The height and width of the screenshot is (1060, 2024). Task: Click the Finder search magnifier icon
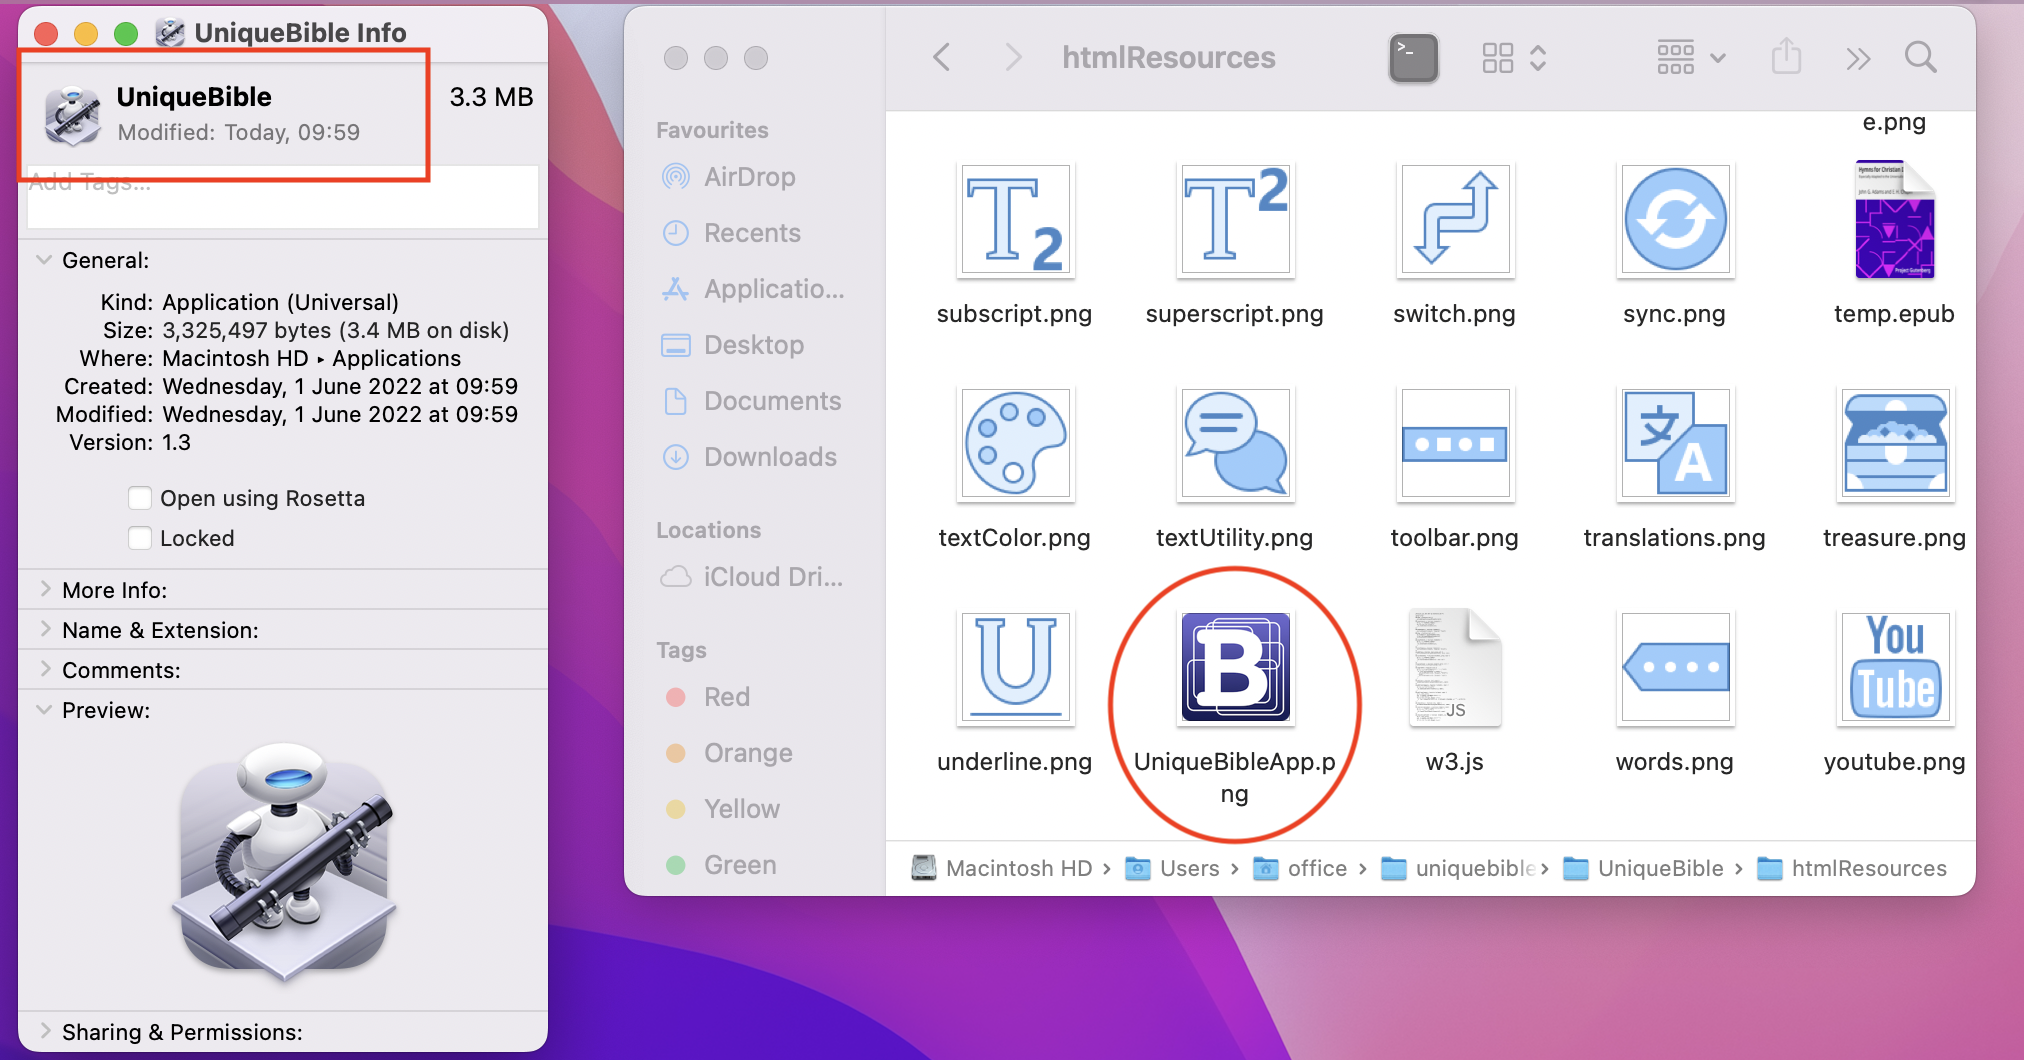(x=1921, y=57)
